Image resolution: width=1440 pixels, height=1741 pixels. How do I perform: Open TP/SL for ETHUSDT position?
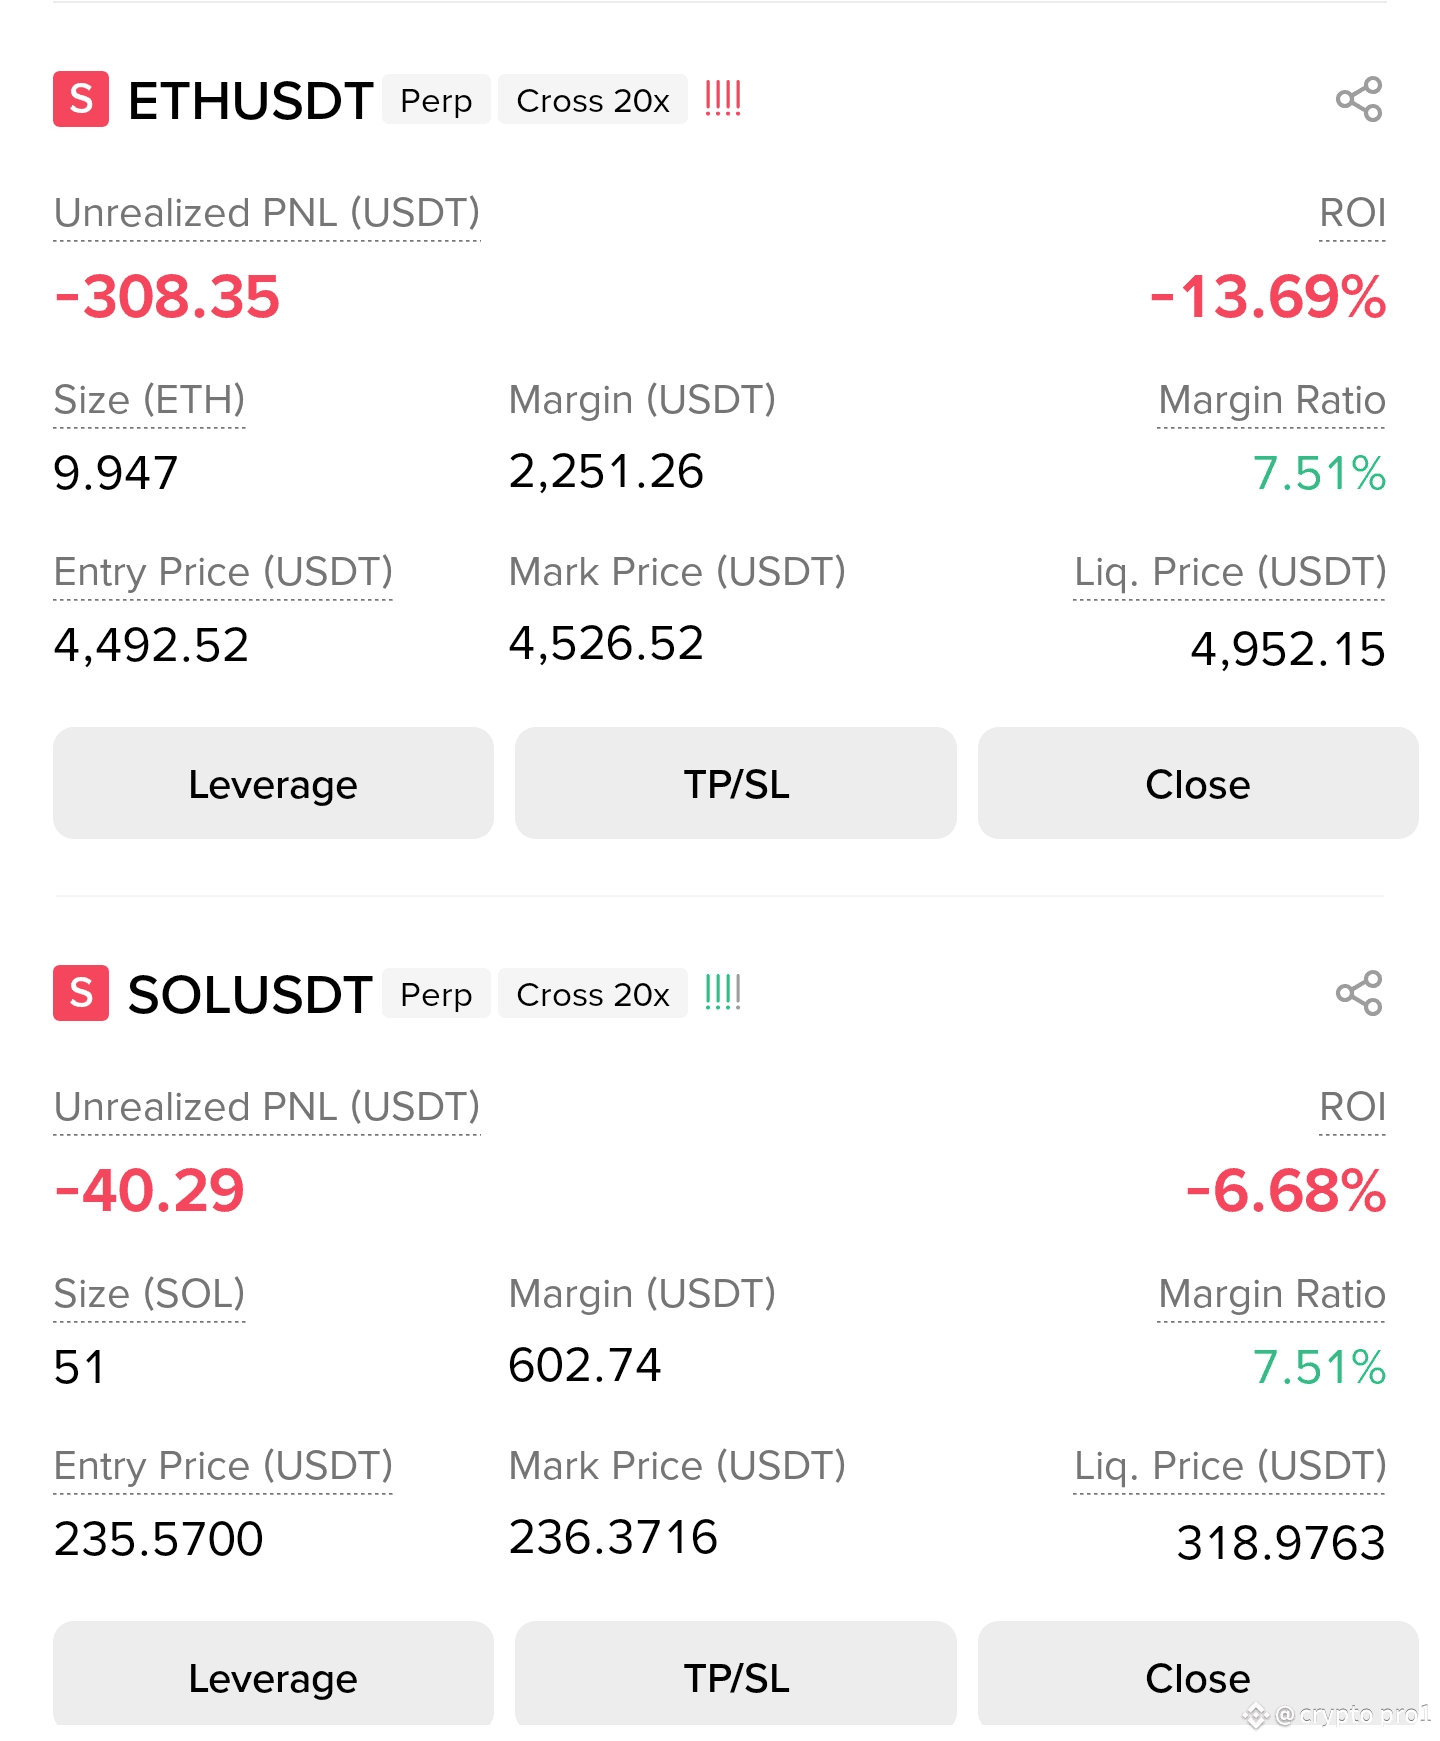[x=736, y=783]
